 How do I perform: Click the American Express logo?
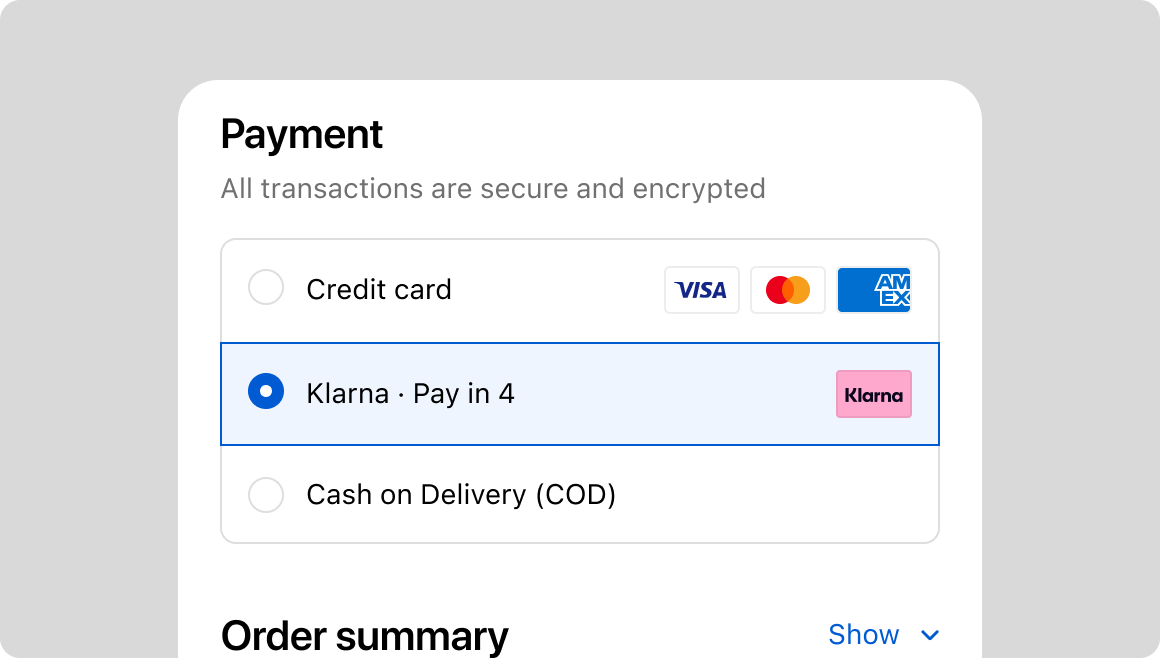point(874,290)
